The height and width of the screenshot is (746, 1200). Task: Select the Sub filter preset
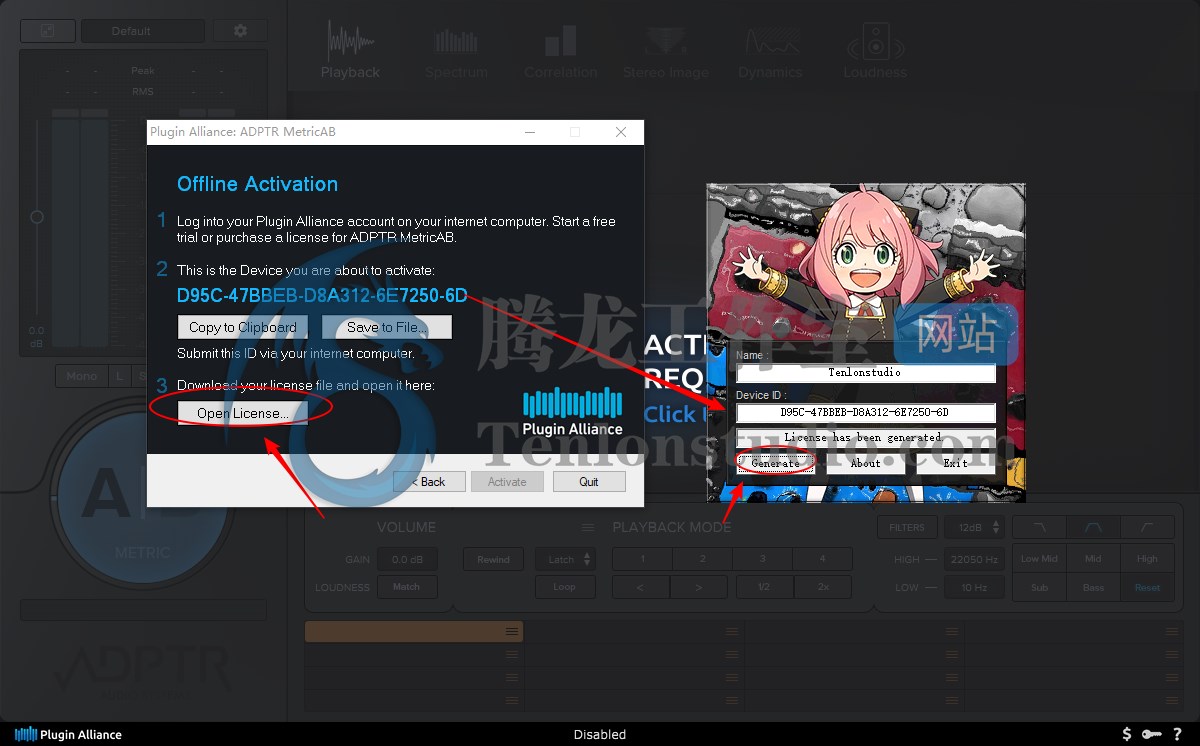coord(1040,587)
